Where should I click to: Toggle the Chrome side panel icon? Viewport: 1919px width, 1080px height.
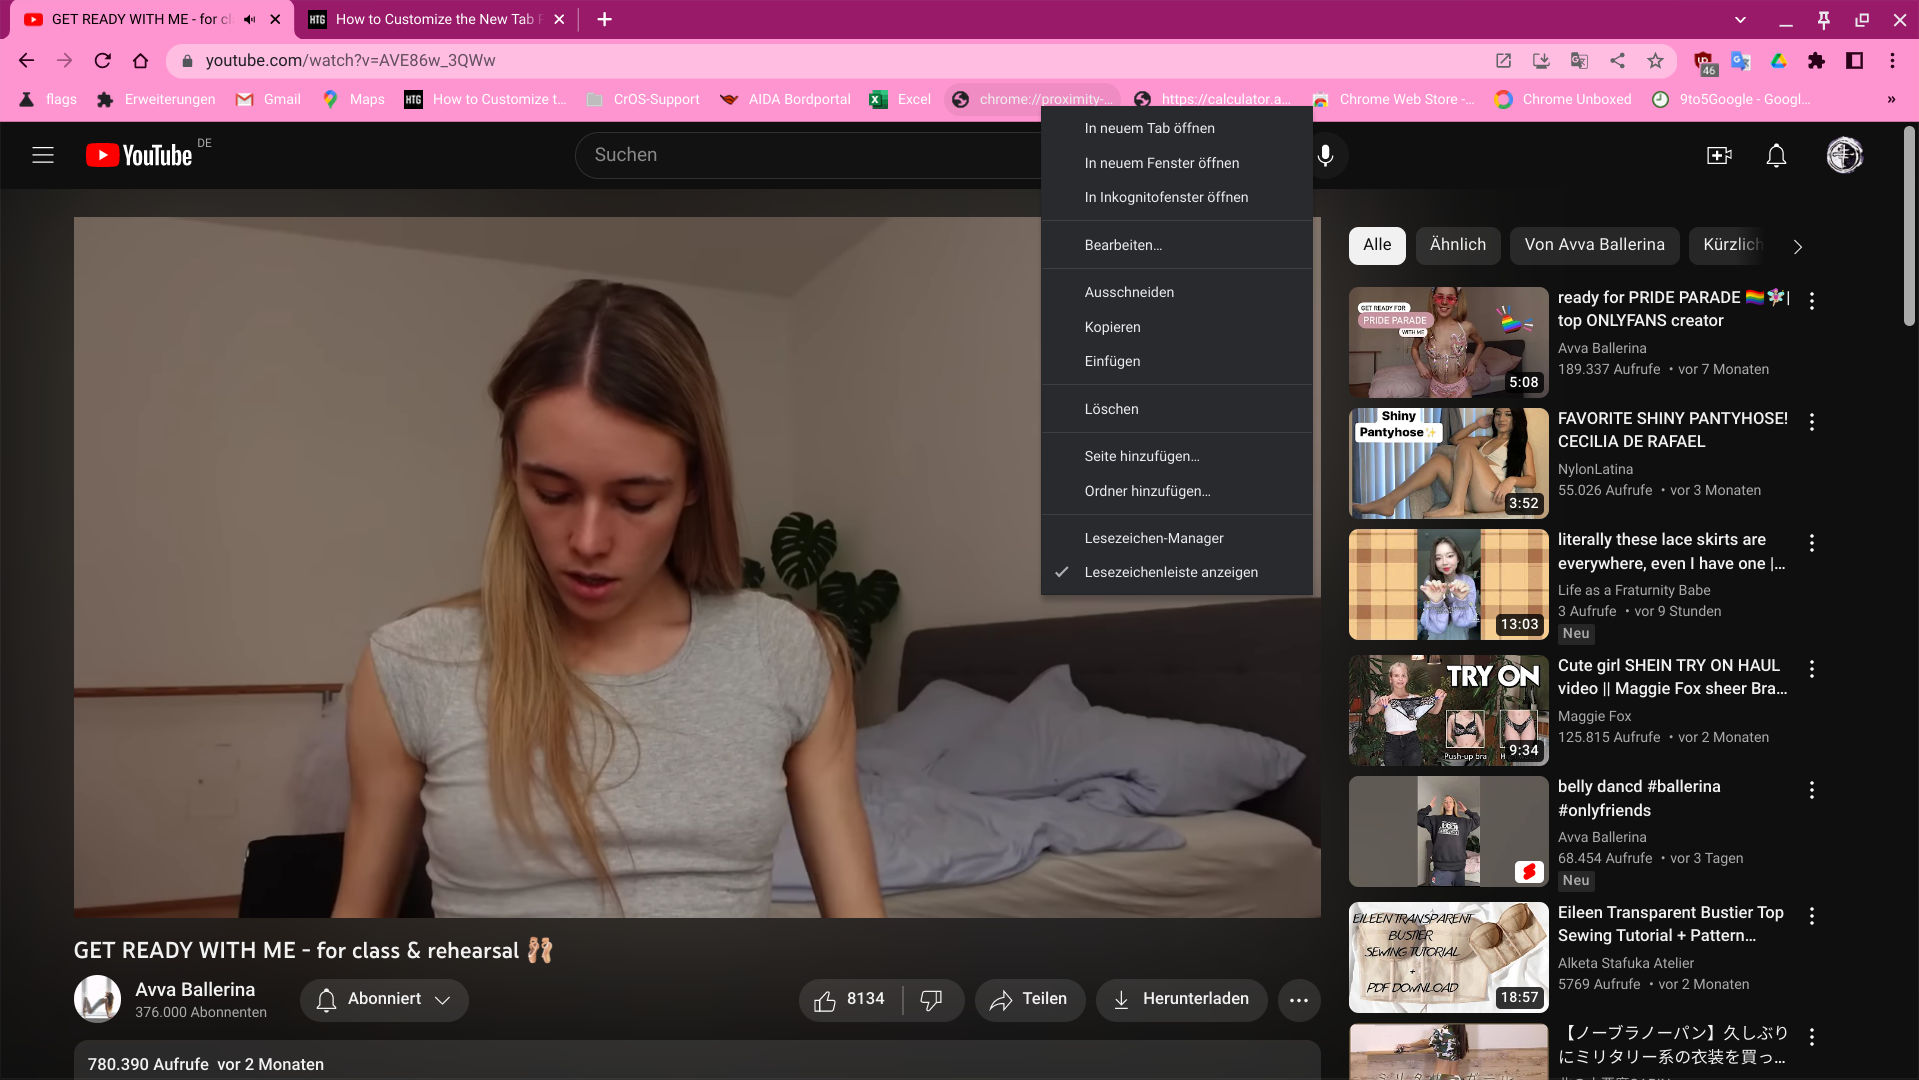coord(1854,61)
